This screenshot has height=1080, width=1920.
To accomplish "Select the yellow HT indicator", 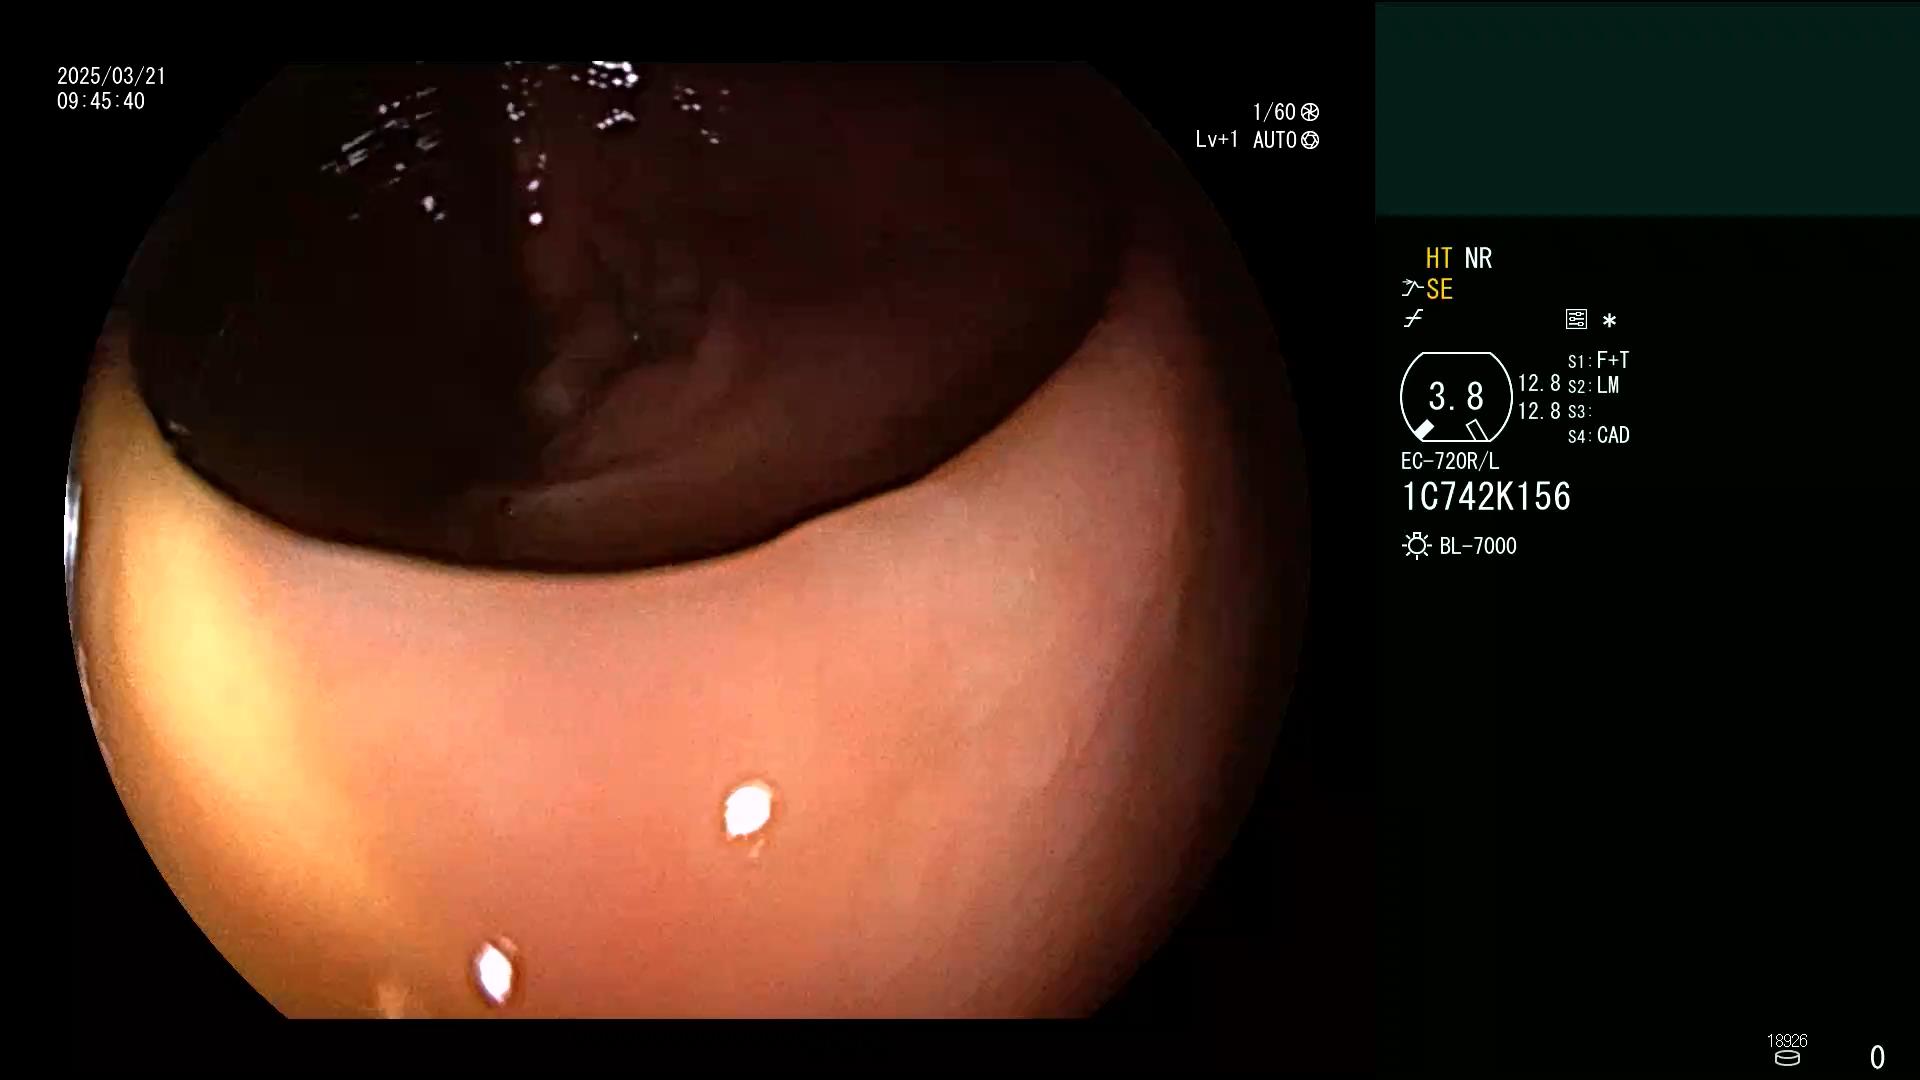I will pyautogui.click(x=1438, y=258).
